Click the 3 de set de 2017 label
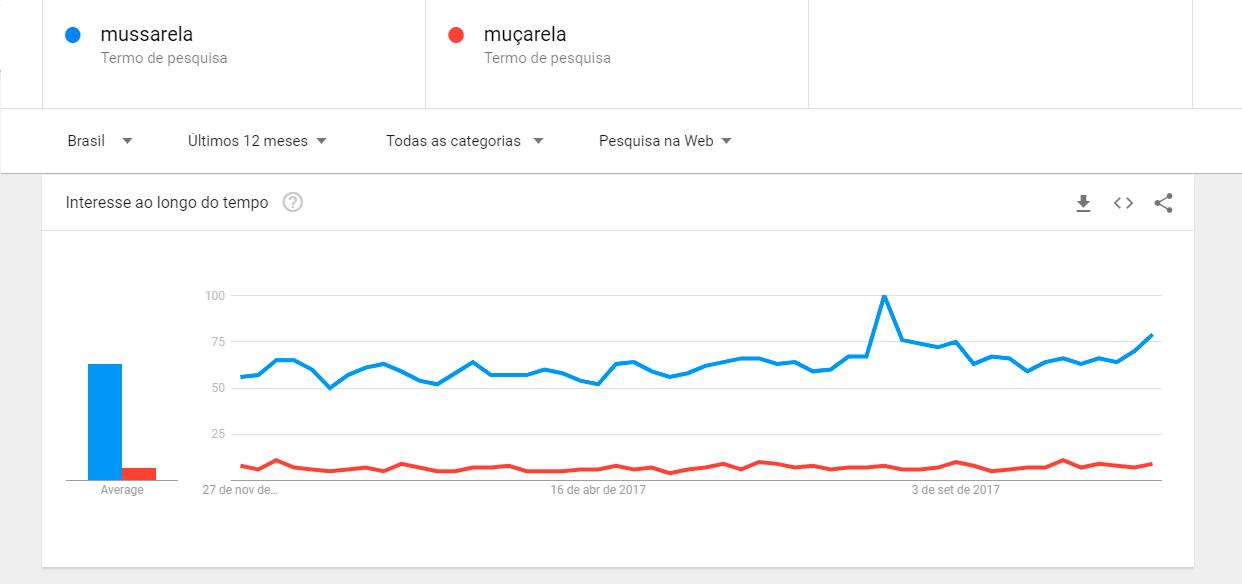This screenshot has height=584, width=1242. tap(955, 490)
